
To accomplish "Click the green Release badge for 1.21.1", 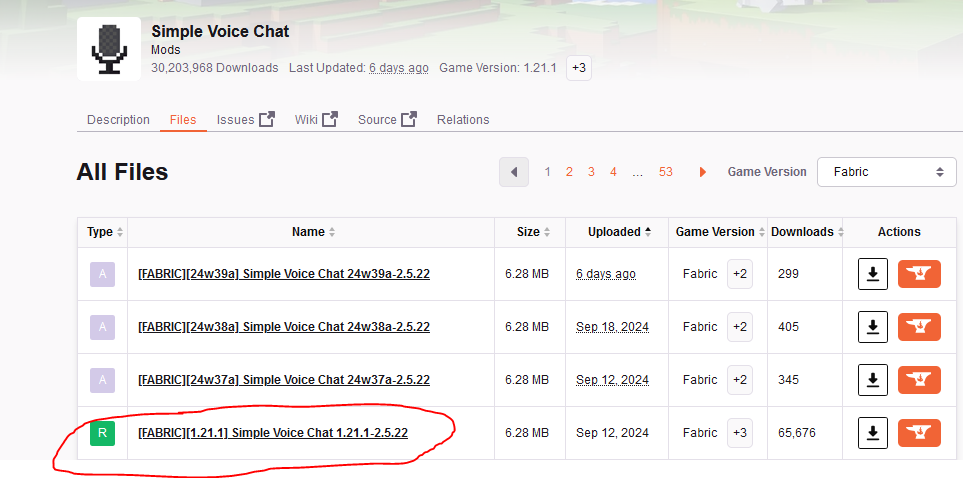I will pyautogui.click(x=103, y=433).
